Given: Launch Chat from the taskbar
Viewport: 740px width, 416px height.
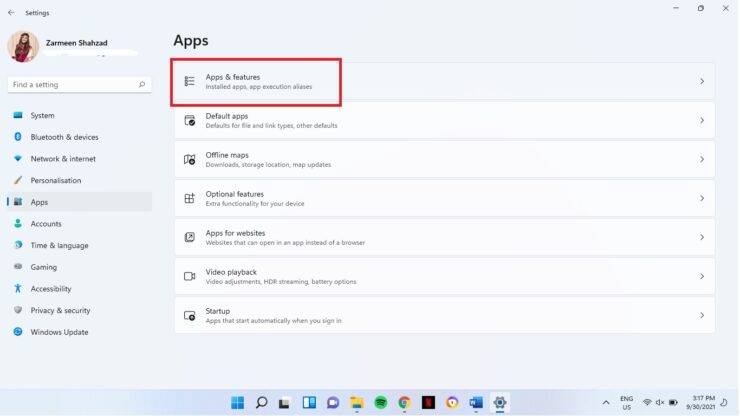Looking at the screenshot, I should click(333, 402).
